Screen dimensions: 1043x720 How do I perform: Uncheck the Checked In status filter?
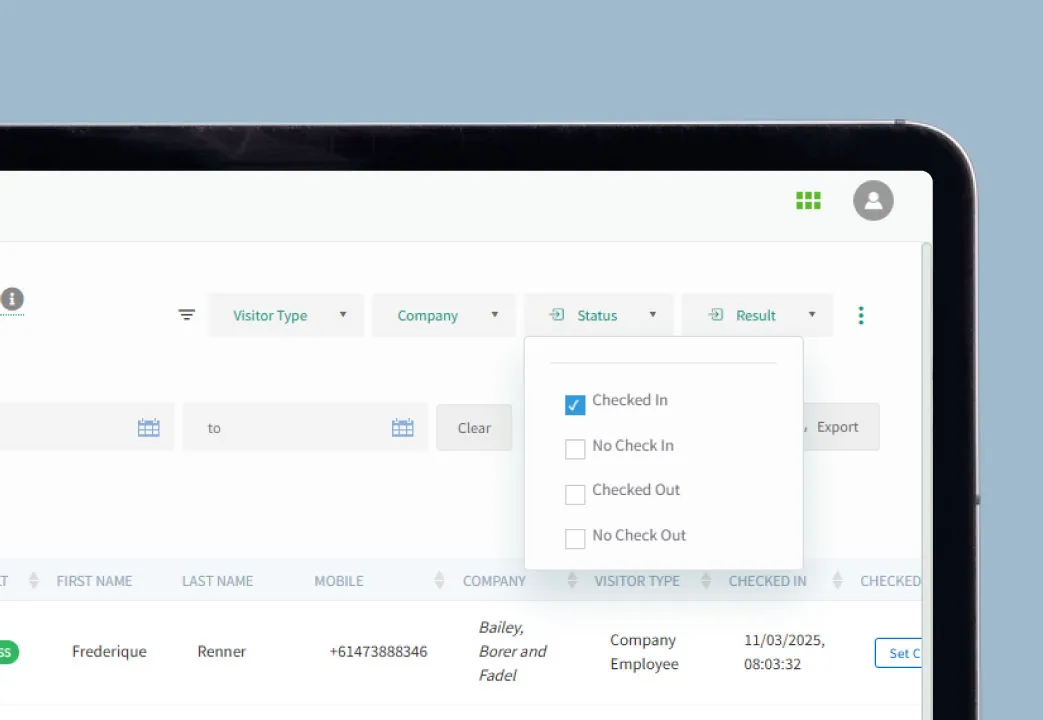[574, 404]
